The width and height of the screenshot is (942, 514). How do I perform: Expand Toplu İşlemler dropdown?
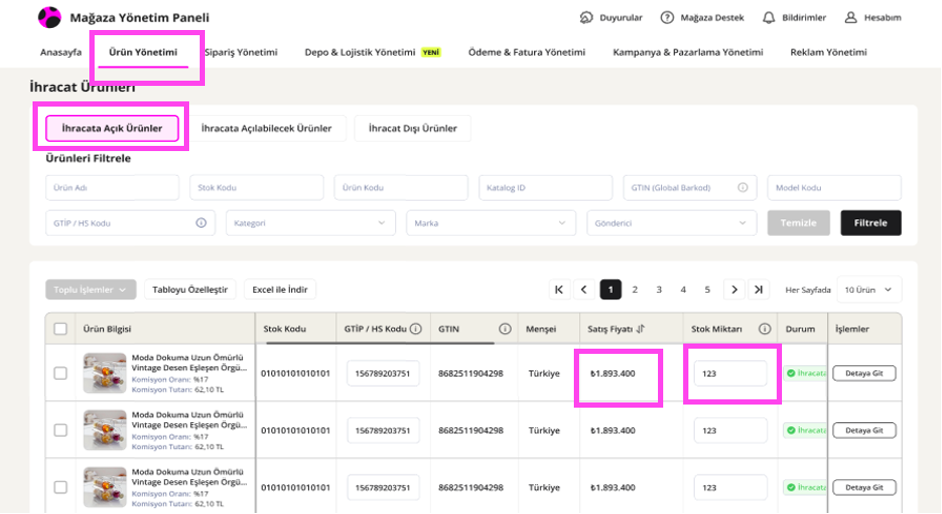tap(91, 289)
